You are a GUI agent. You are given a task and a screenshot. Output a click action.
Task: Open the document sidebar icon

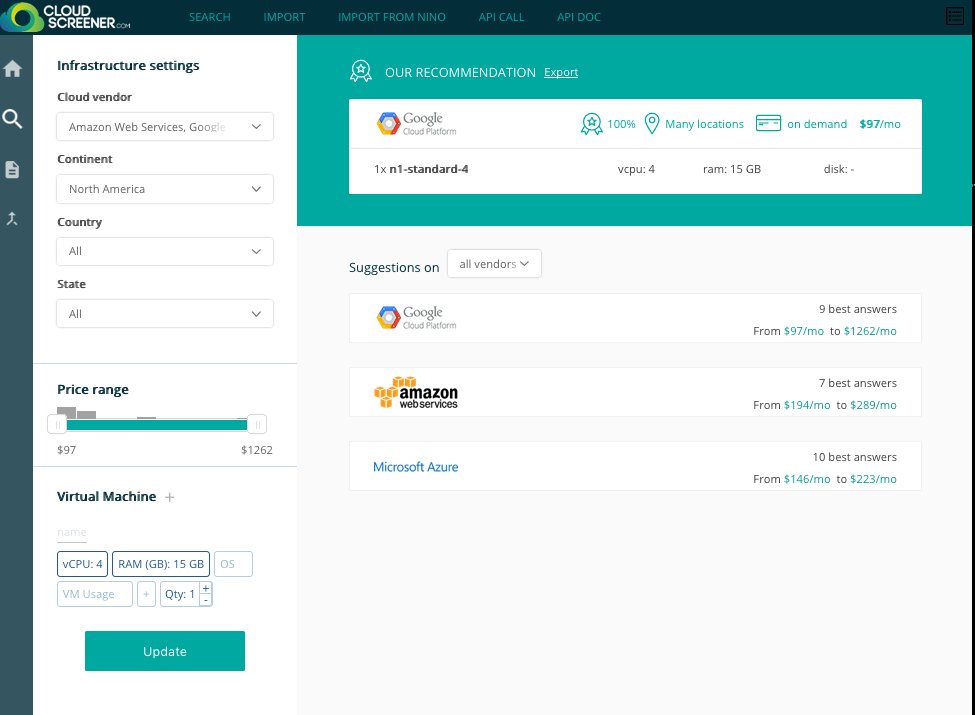12,169
